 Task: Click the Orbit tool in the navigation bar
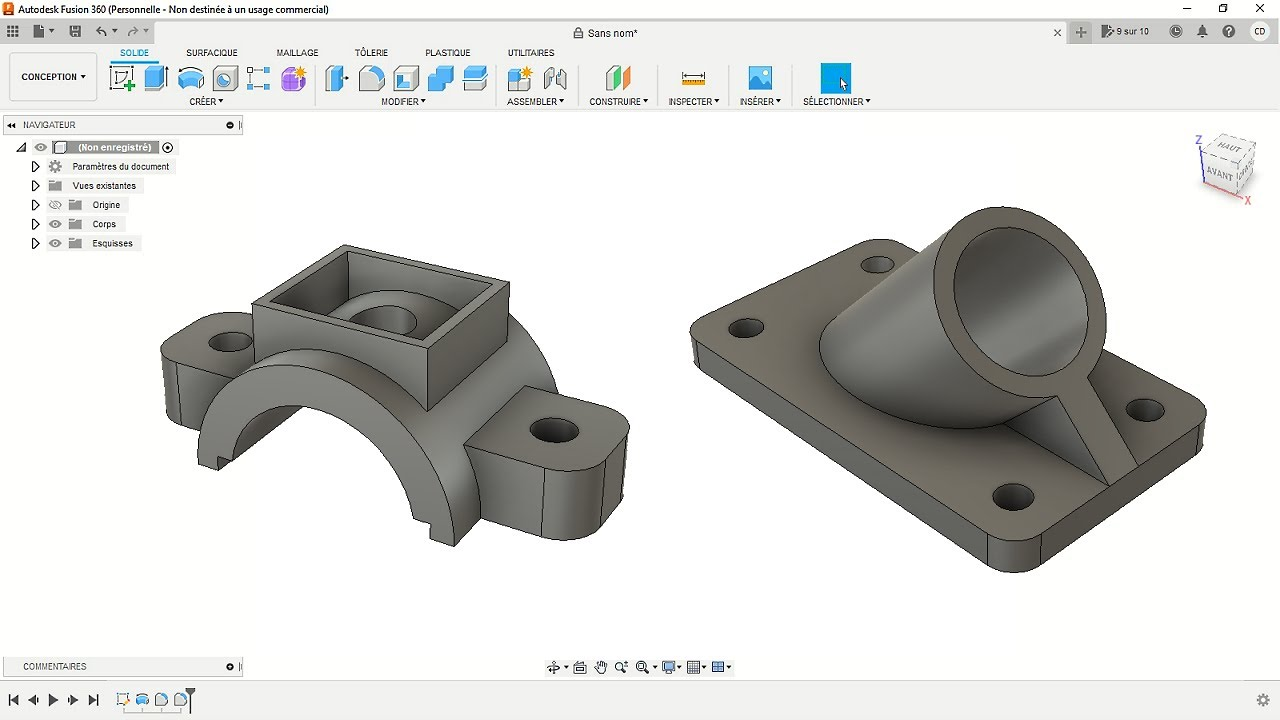click(x=555, y=666)
